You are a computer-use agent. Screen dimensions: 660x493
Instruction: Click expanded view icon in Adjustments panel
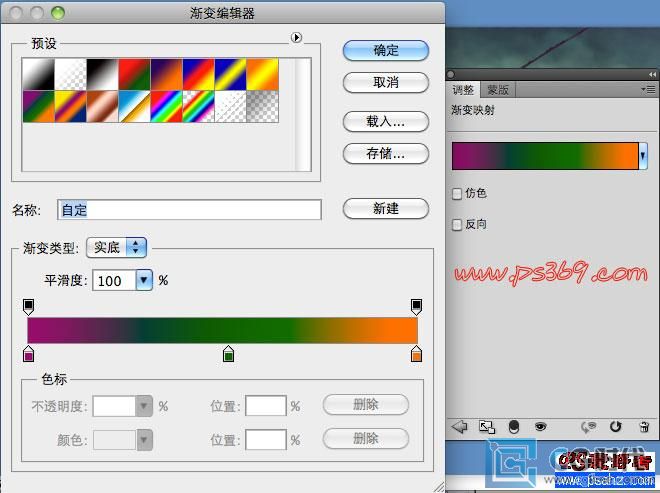click(487, 427)
